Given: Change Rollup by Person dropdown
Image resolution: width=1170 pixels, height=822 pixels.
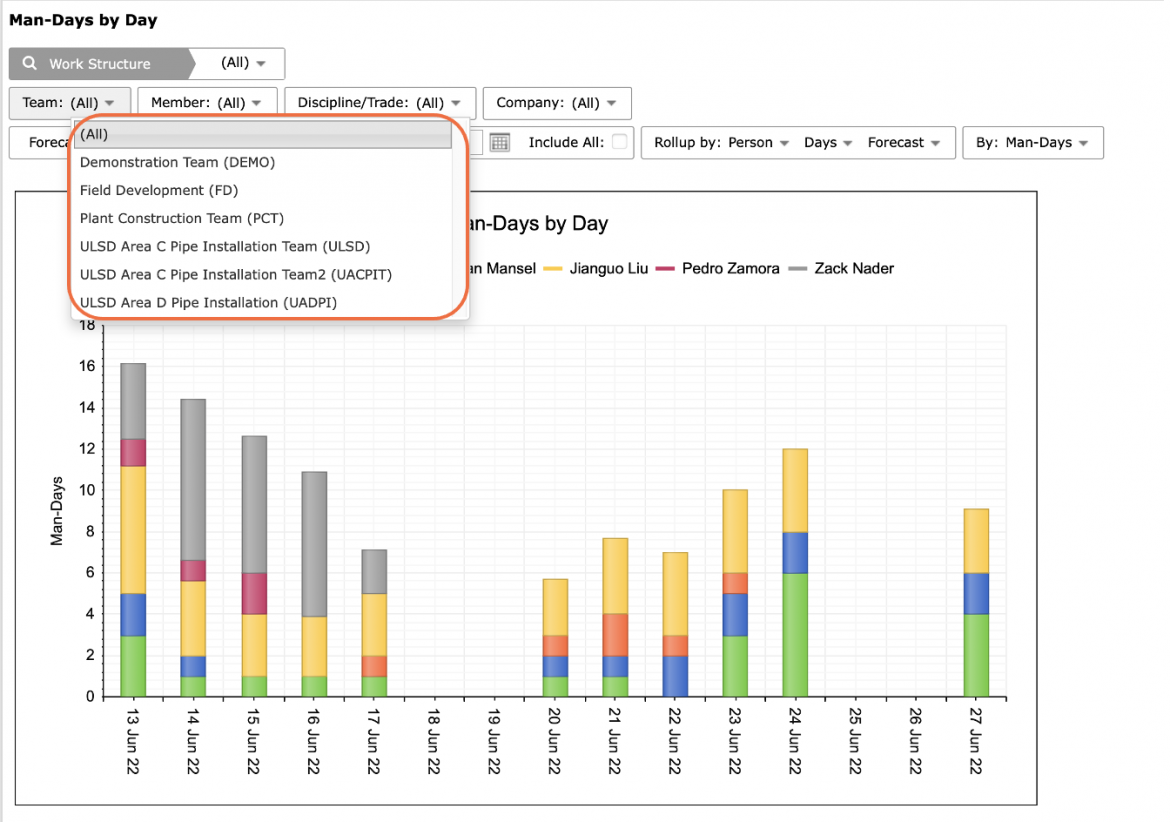Looking at the screenshot, I should [721, 142].
